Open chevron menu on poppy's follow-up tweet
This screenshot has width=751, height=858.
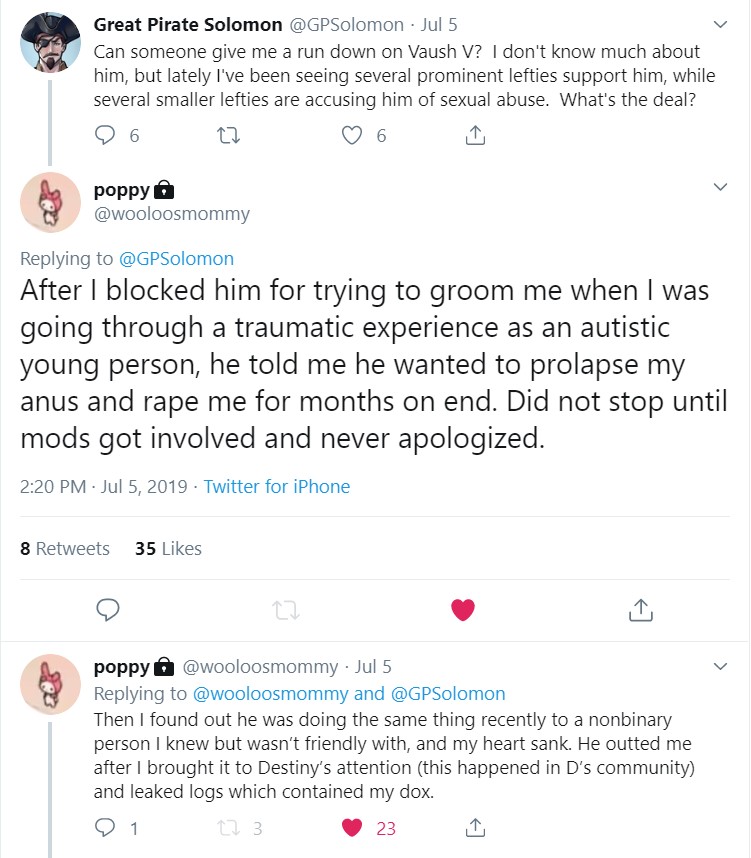[x=719, y=666]
